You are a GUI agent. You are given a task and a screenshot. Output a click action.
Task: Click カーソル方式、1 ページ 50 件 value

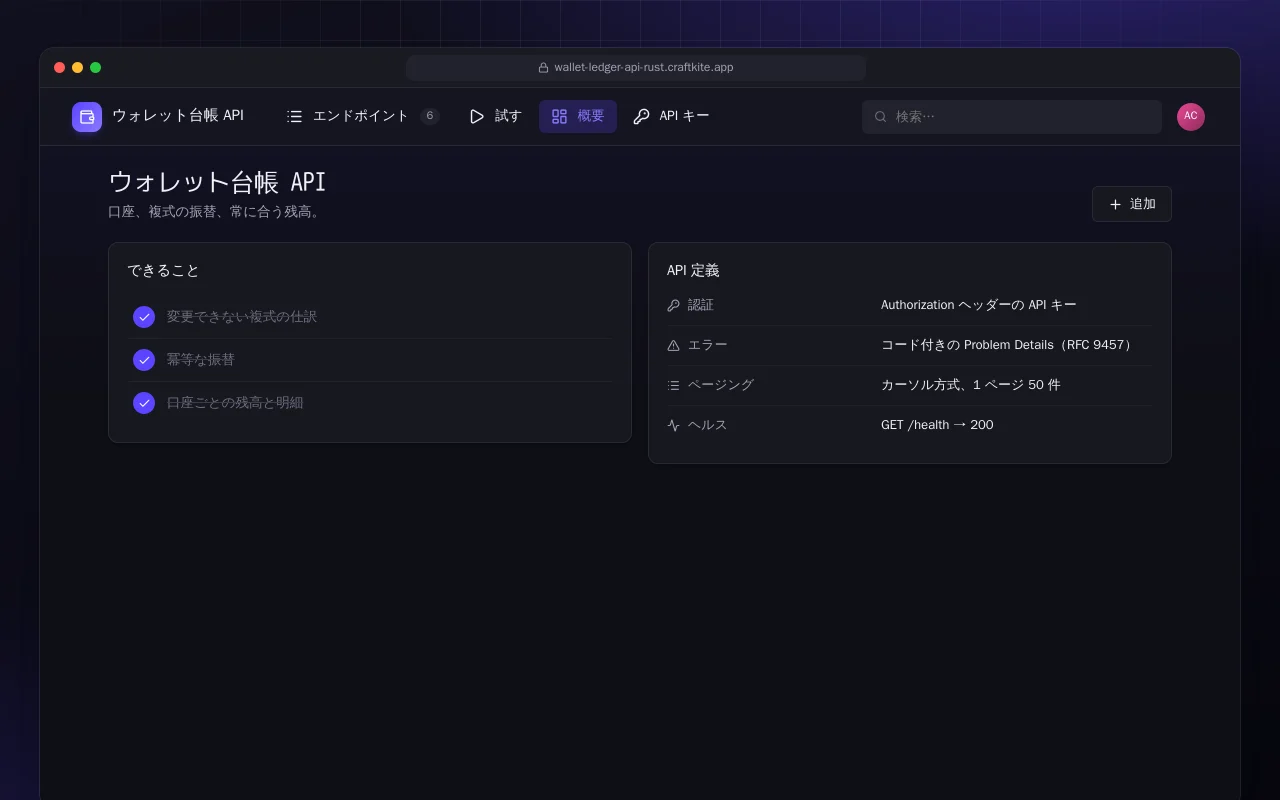pos(971,385)
